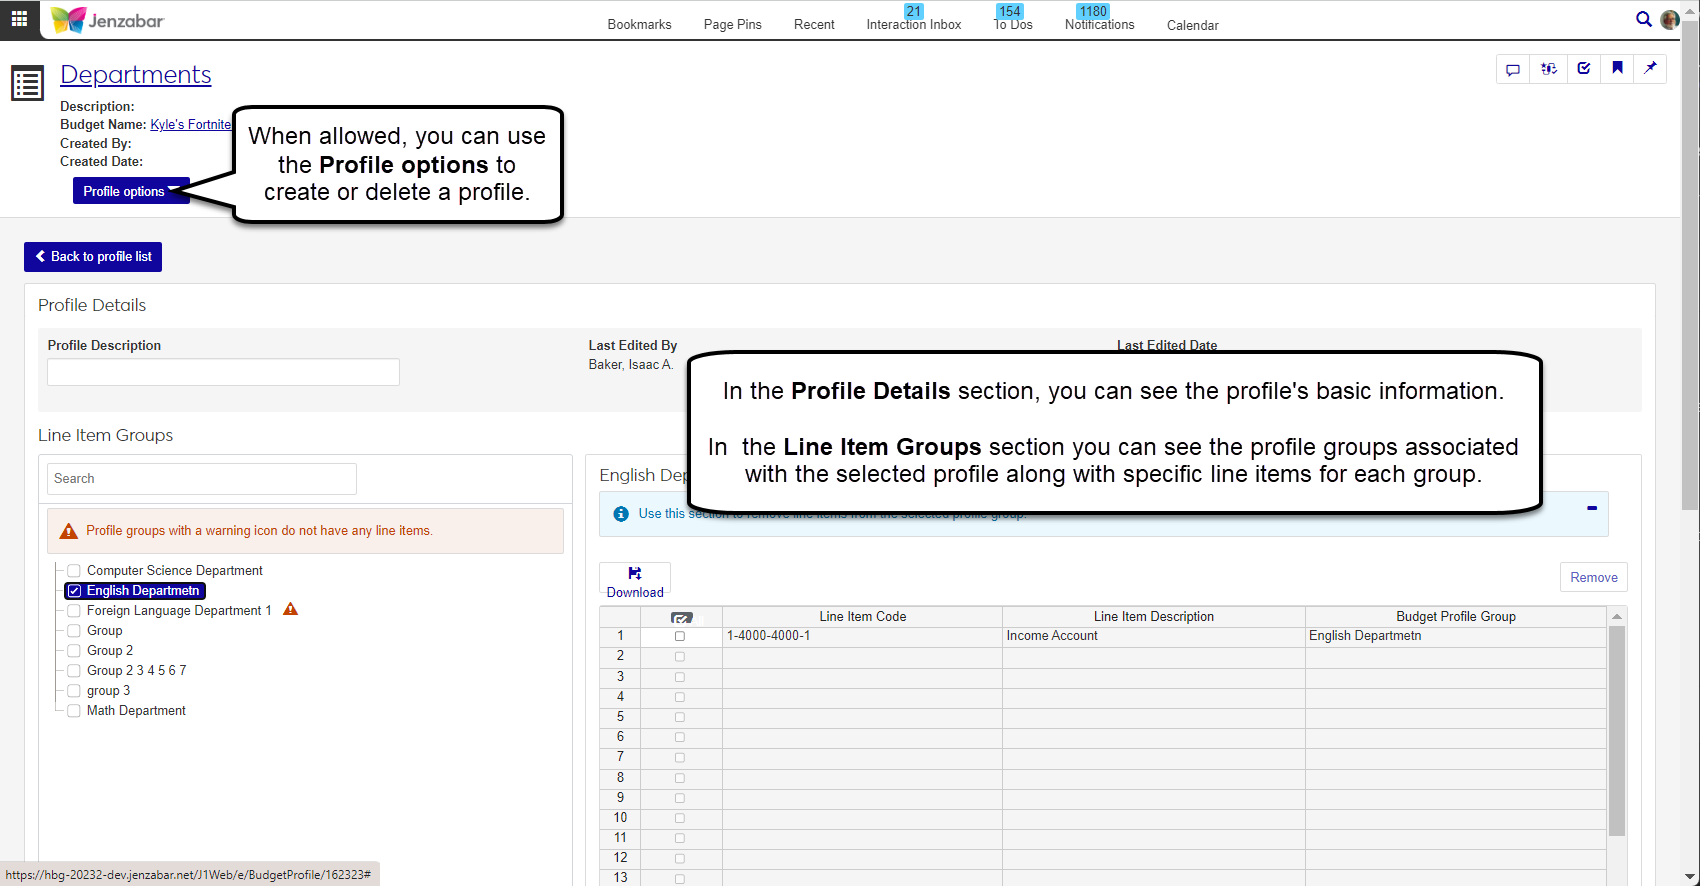Open the app launcher grid menu
The height and width of the screenshot is (886, 1700).
click(x=19, y=19)
